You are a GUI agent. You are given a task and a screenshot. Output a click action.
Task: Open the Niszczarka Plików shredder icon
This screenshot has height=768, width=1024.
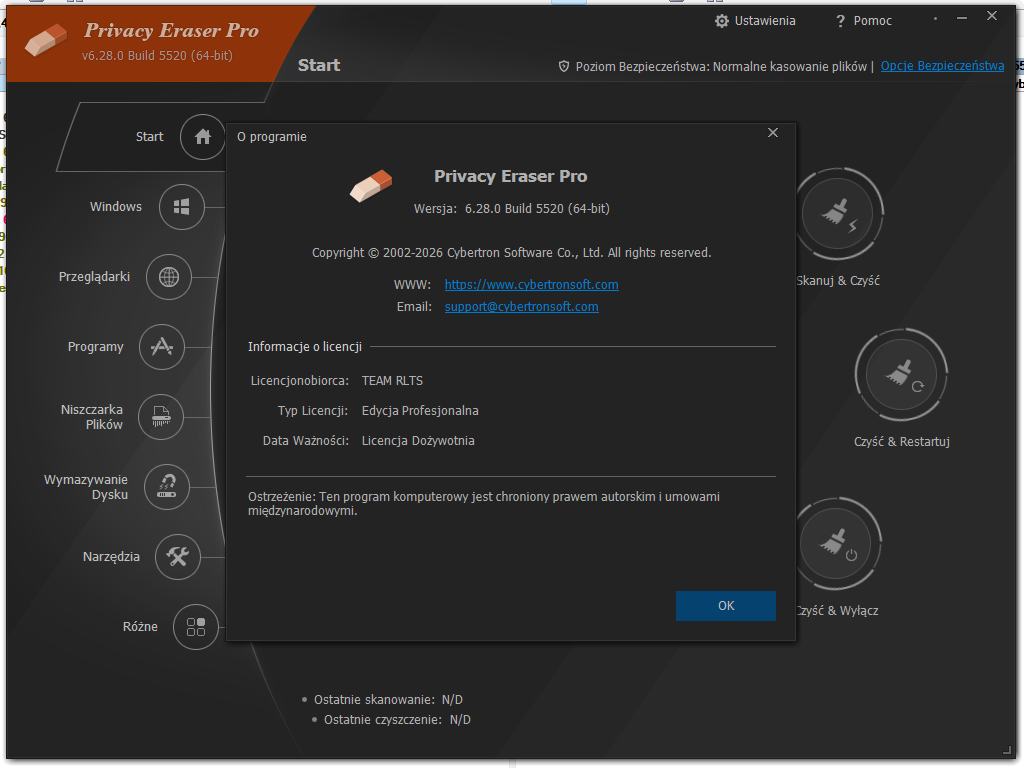pos(161,417)
